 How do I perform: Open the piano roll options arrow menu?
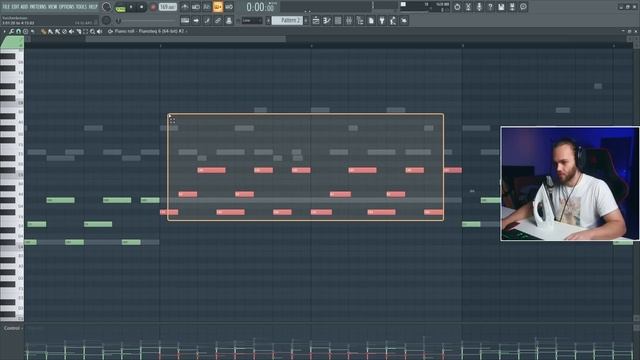click(x=4, y=31)
